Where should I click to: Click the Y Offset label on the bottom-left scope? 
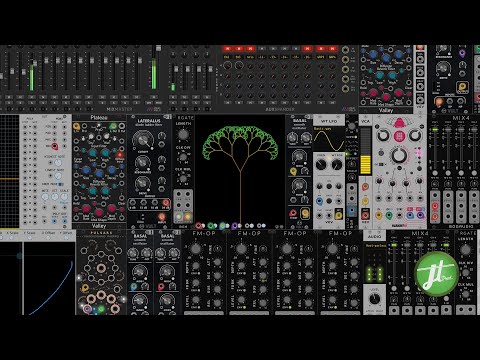point(66,233)
